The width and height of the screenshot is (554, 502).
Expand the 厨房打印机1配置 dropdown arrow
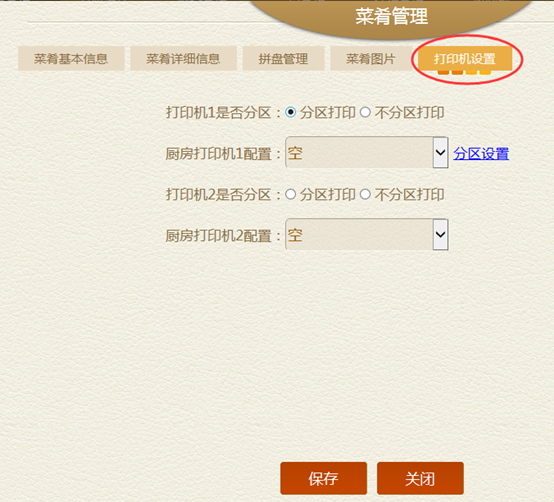point(440,153)
